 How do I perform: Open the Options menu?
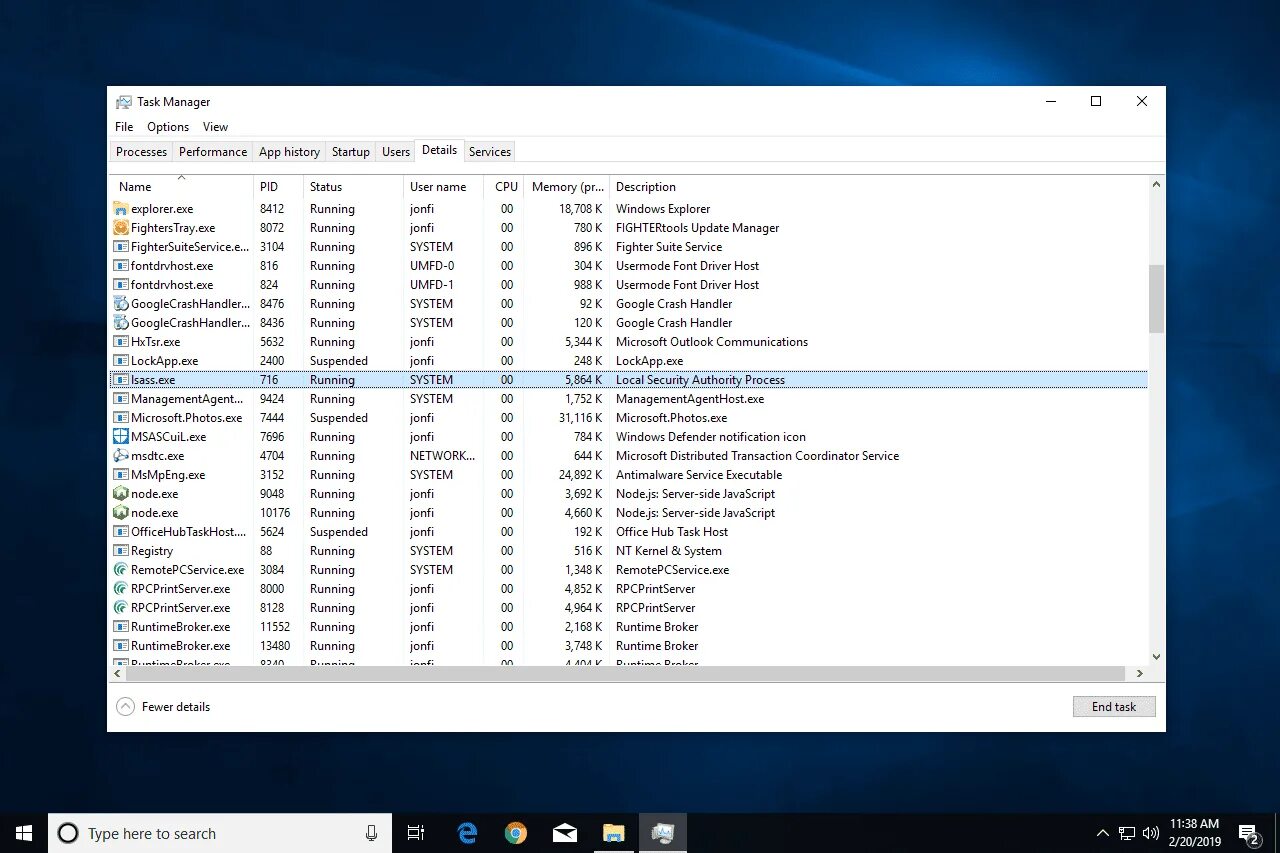[168, 127]
